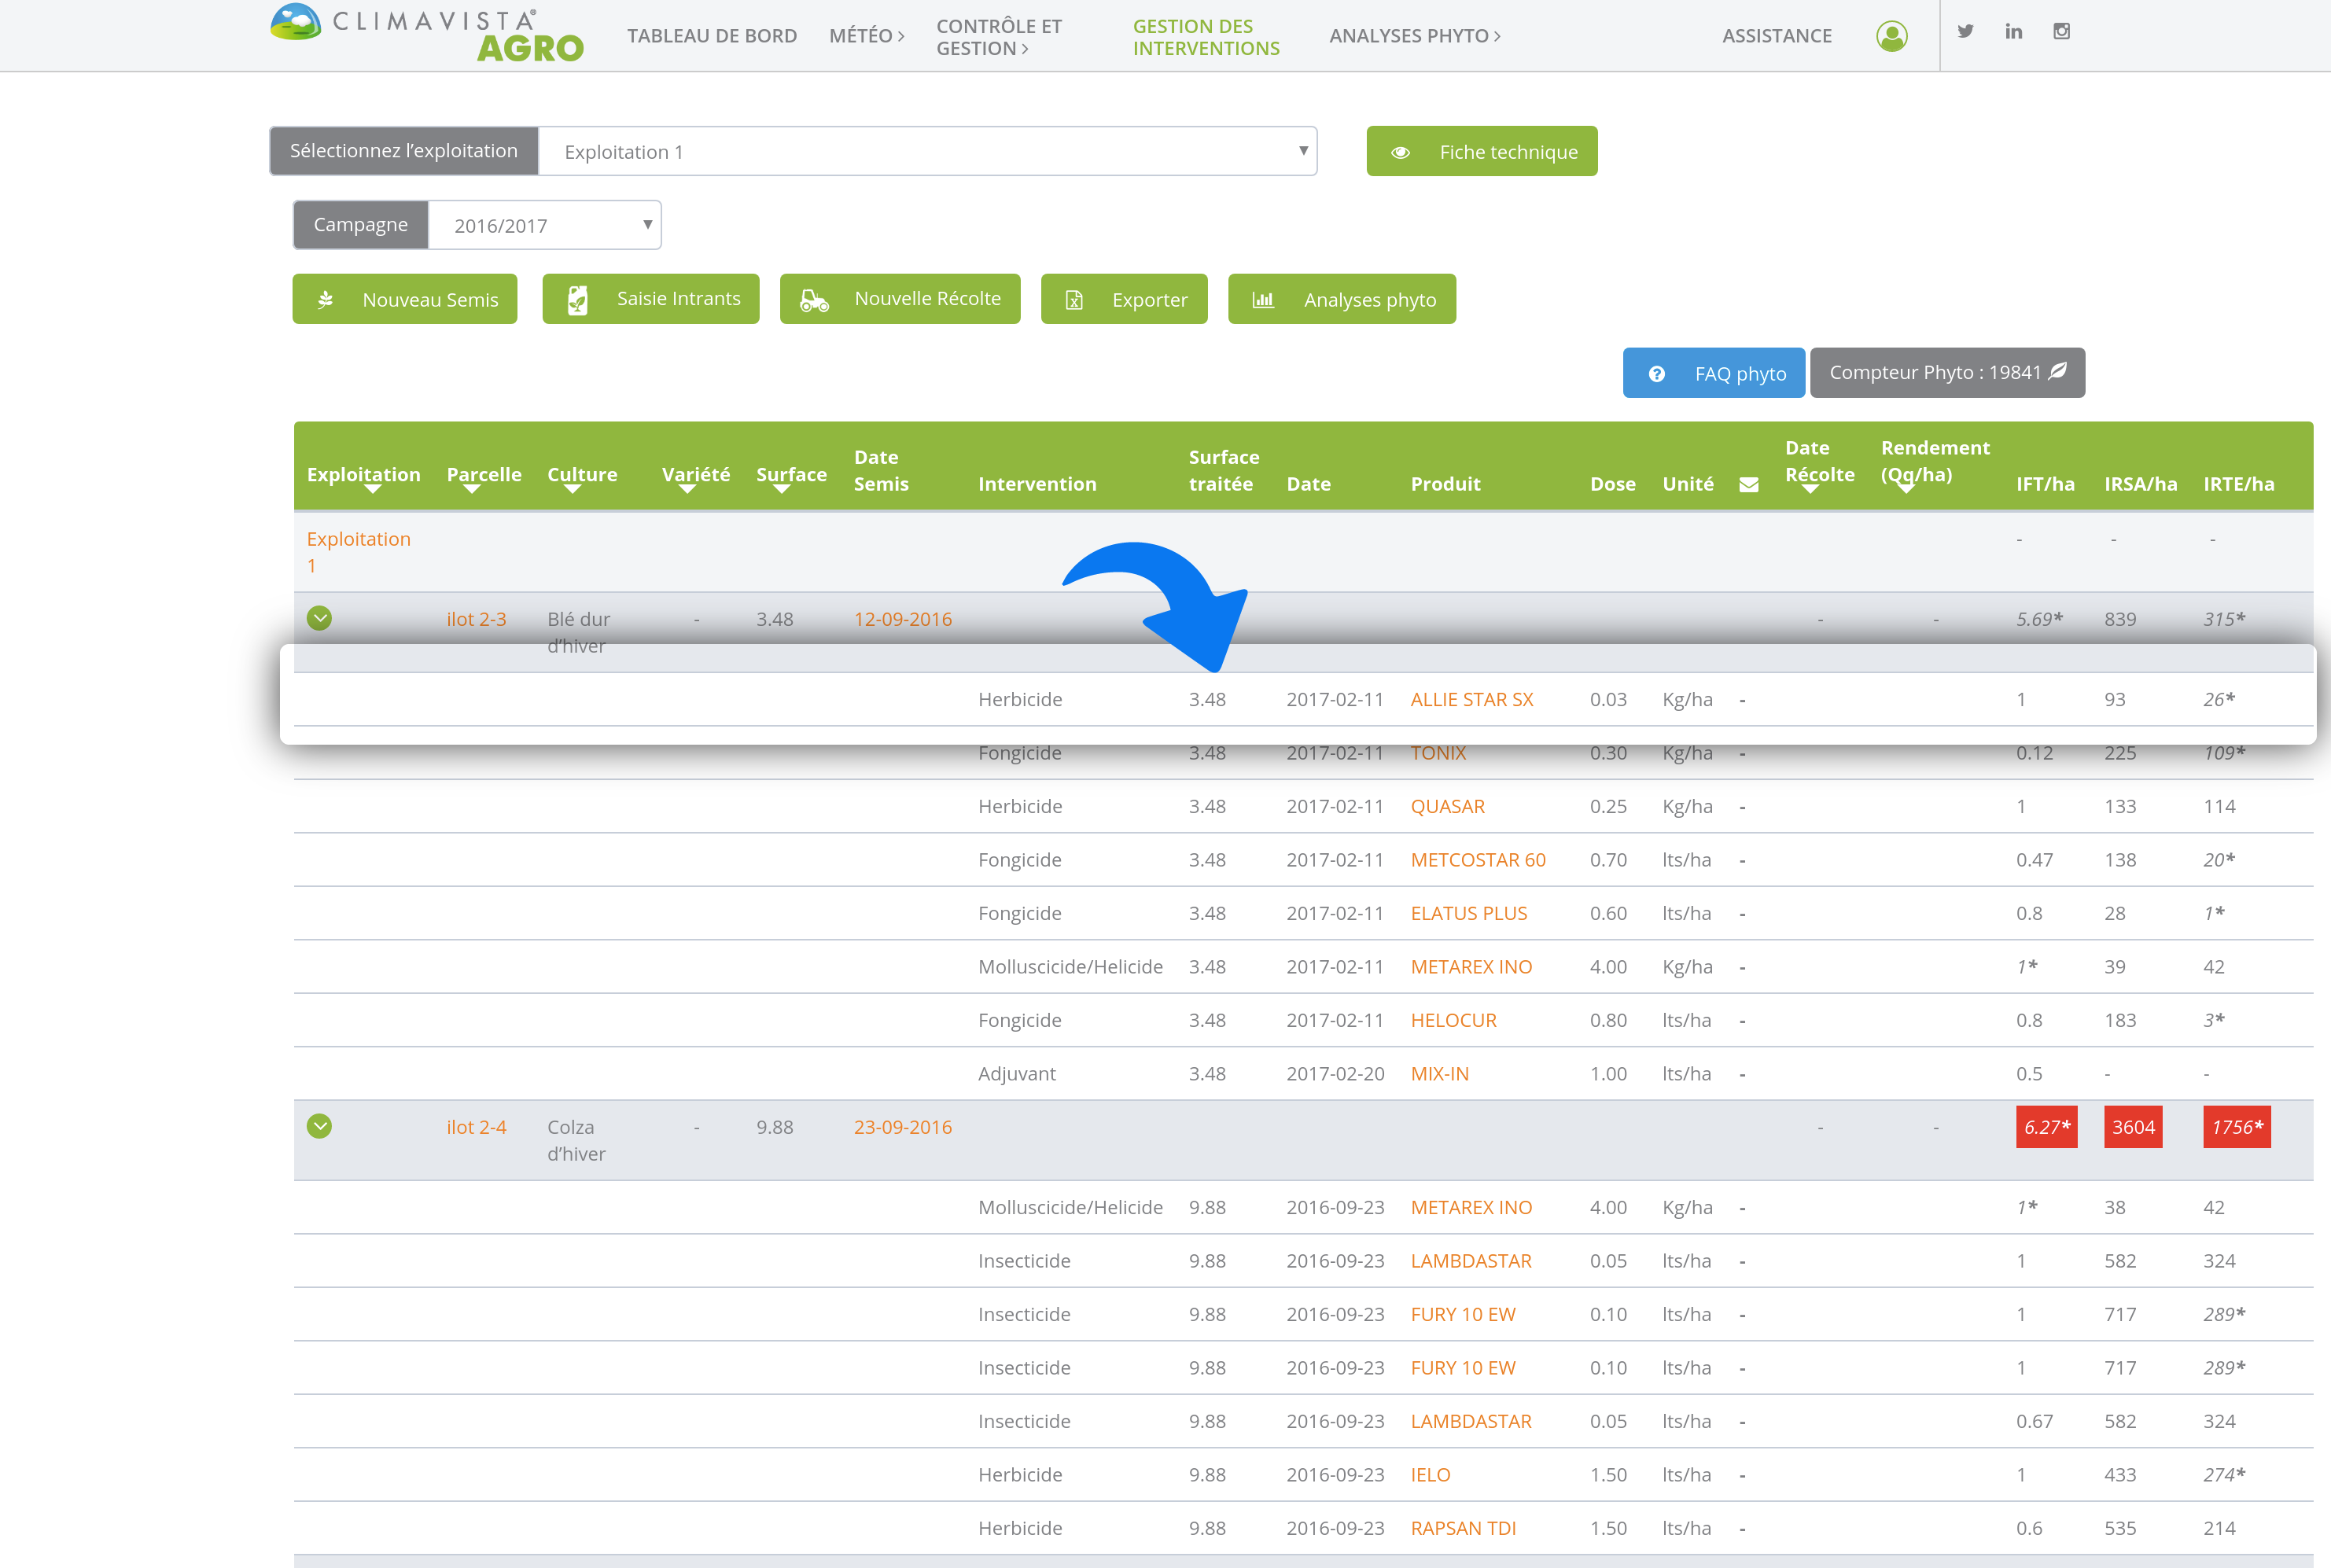Open the IELO product link
Screen dimensions: 2331x1568
tap(1430, 1475)
